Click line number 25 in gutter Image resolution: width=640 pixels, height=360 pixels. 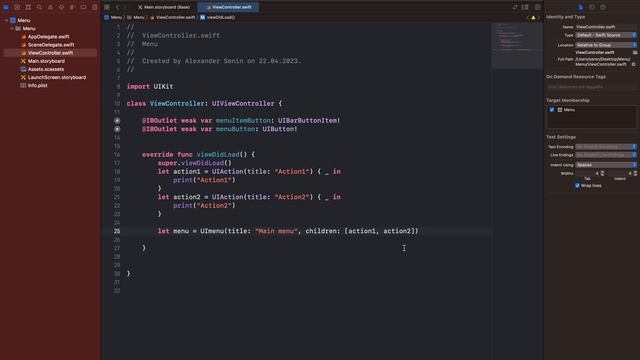[117, 231]
